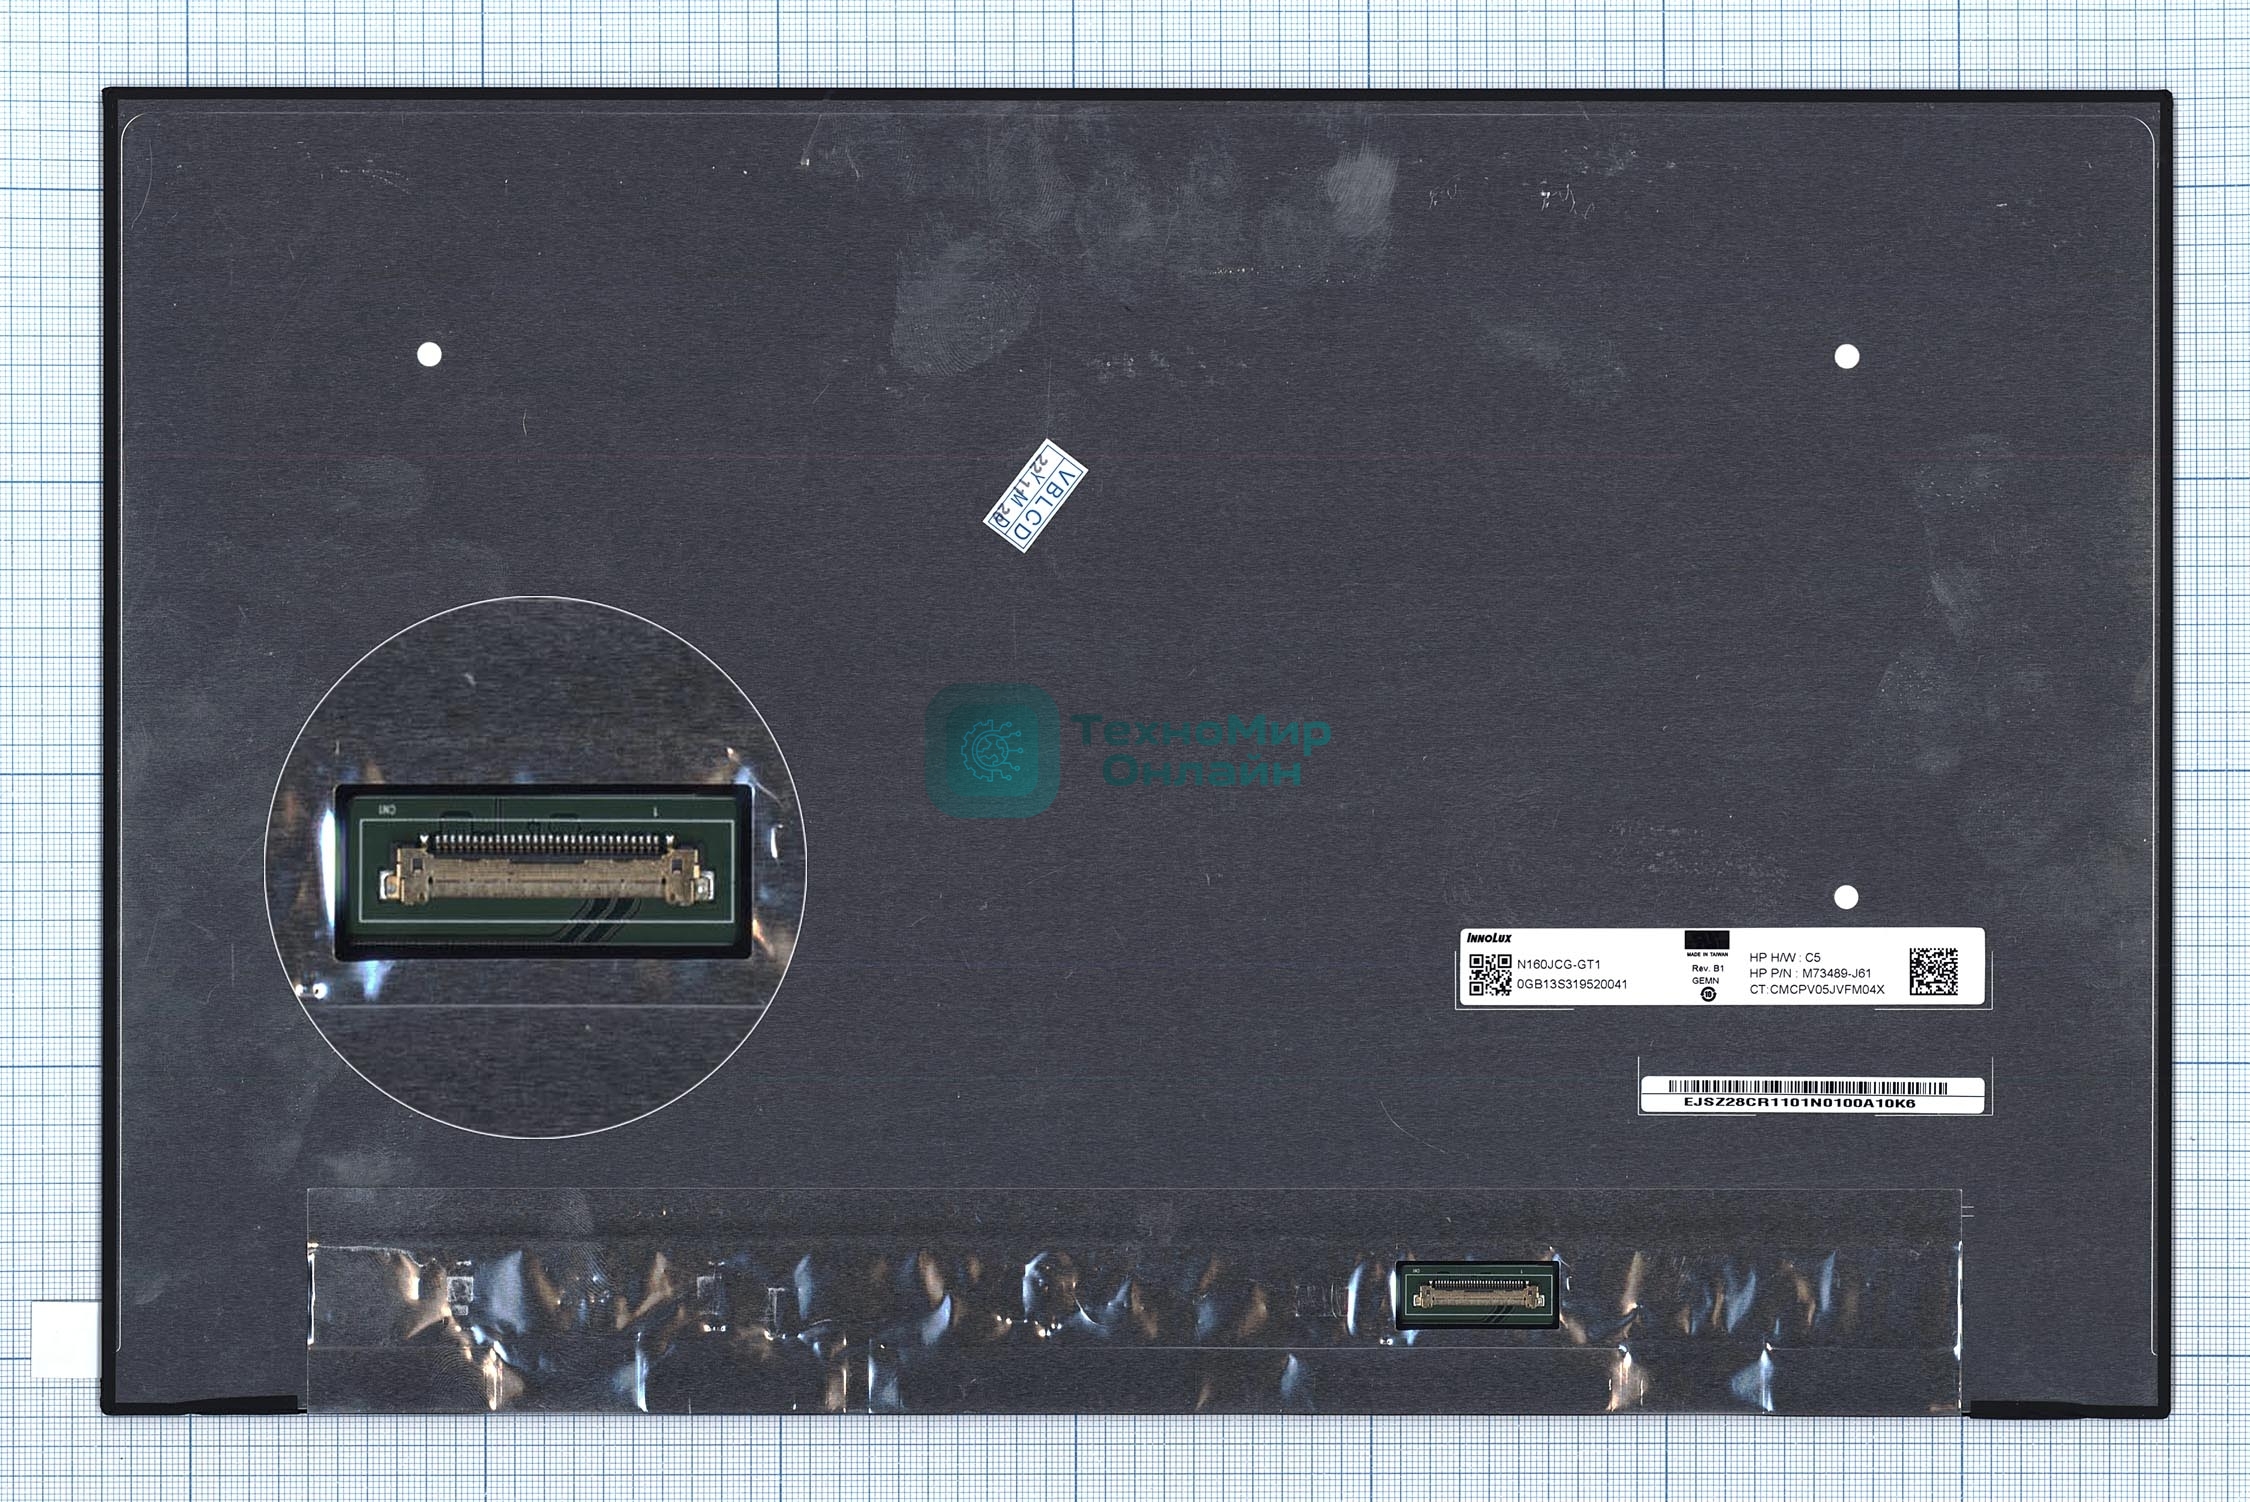This screenshot has width=2250, height=1502.
Task: Click the tilted VBLCD sticker
Action: click(x=1036, y=496)
